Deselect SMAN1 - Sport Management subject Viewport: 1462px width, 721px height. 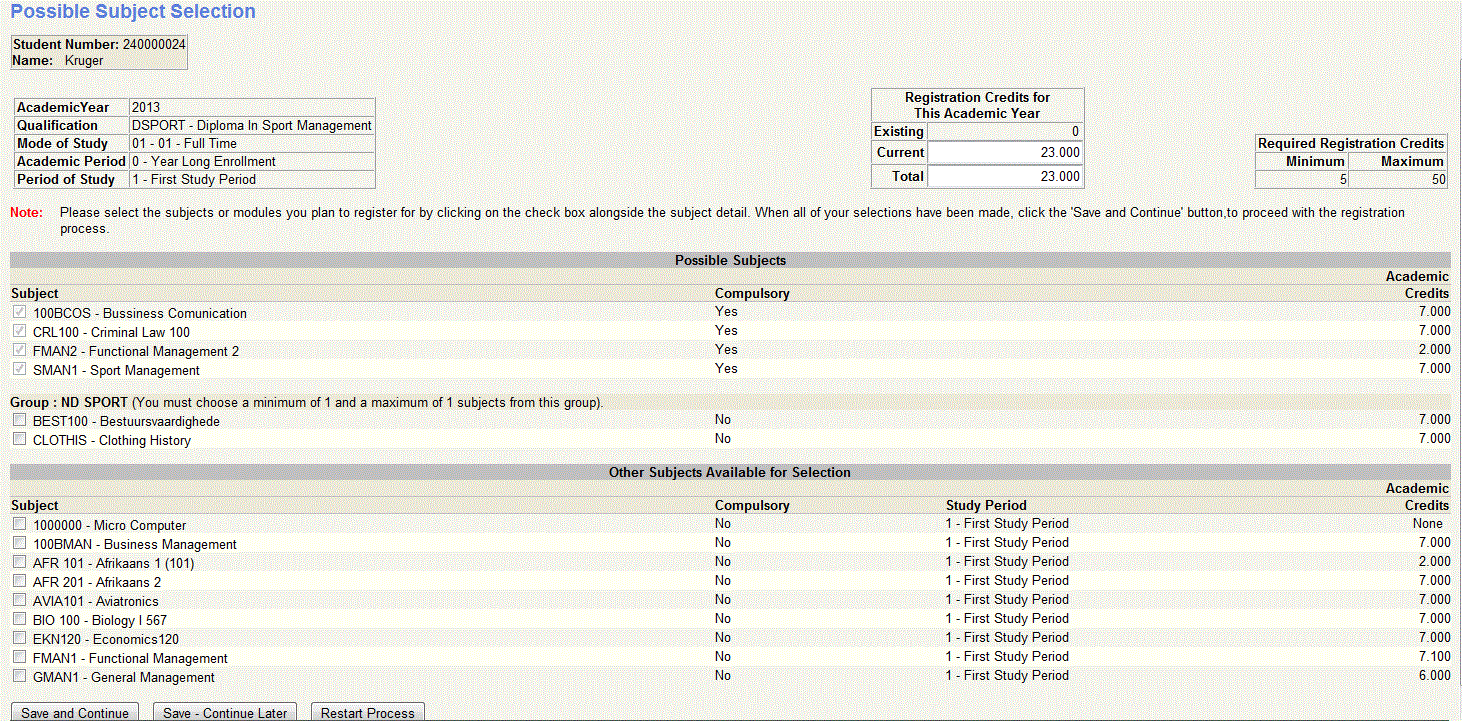[18, 368]
